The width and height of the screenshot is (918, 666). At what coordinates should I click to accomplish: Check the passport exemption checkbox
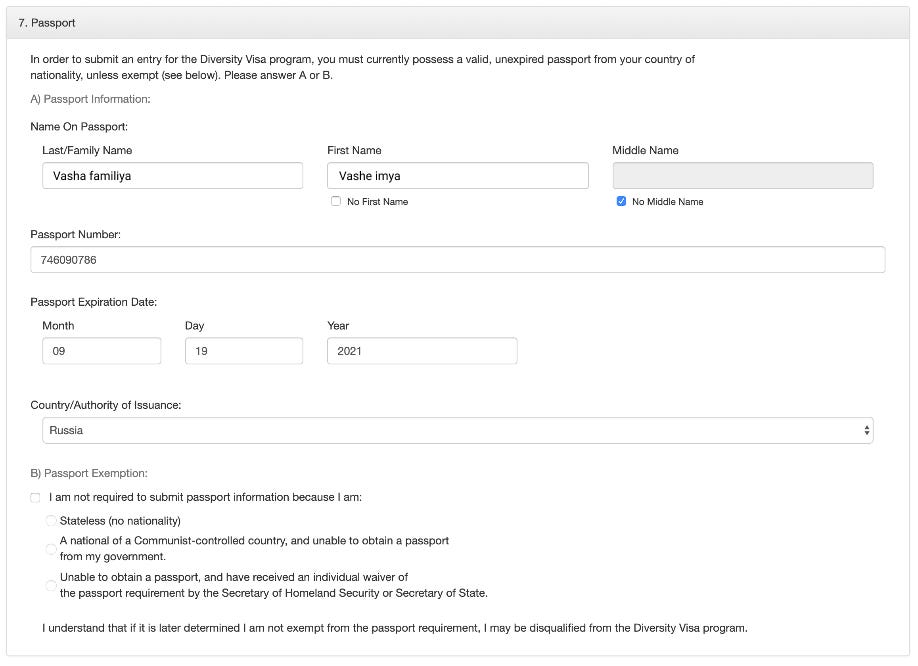coord(35,497)
